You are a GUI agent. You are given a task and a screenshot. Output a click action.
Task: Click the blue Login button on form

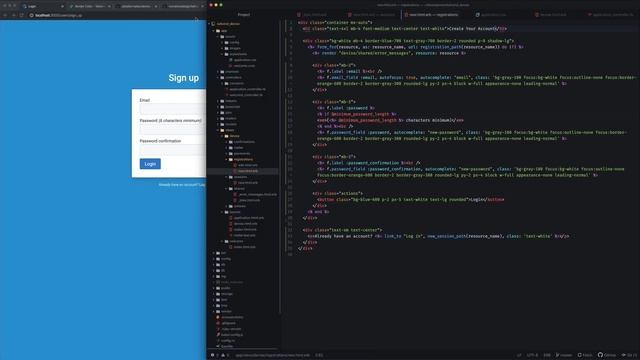pyautogui.click(x=150, y=164)
